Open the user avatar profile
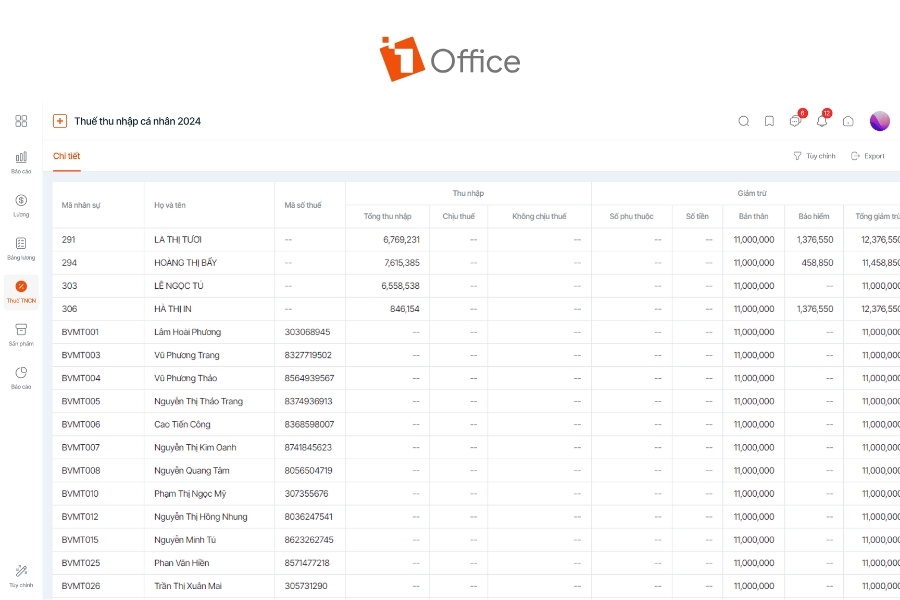This screenshot has width=900, height=600. click(879, 121)
